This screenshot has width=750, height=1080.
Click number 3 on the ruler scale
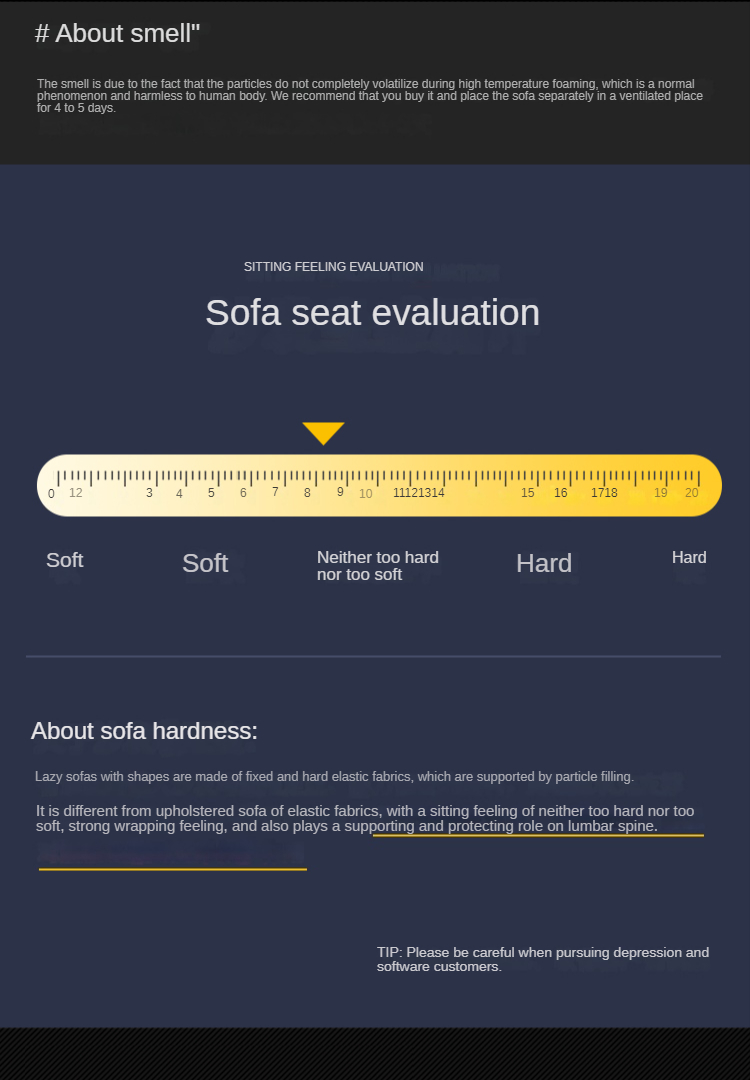point(149,493)
